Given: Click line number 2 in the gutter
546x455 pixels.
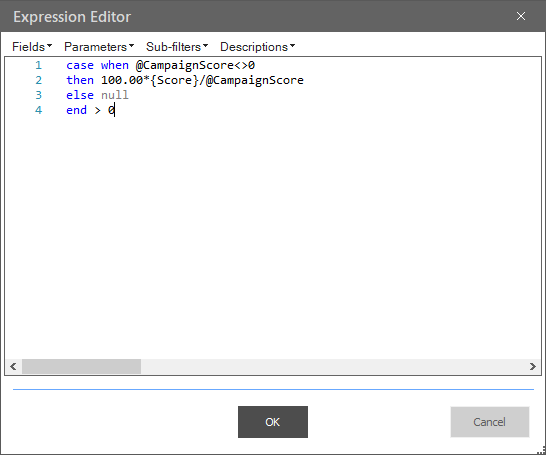Looking at the screenshot, I should (38, 80).
